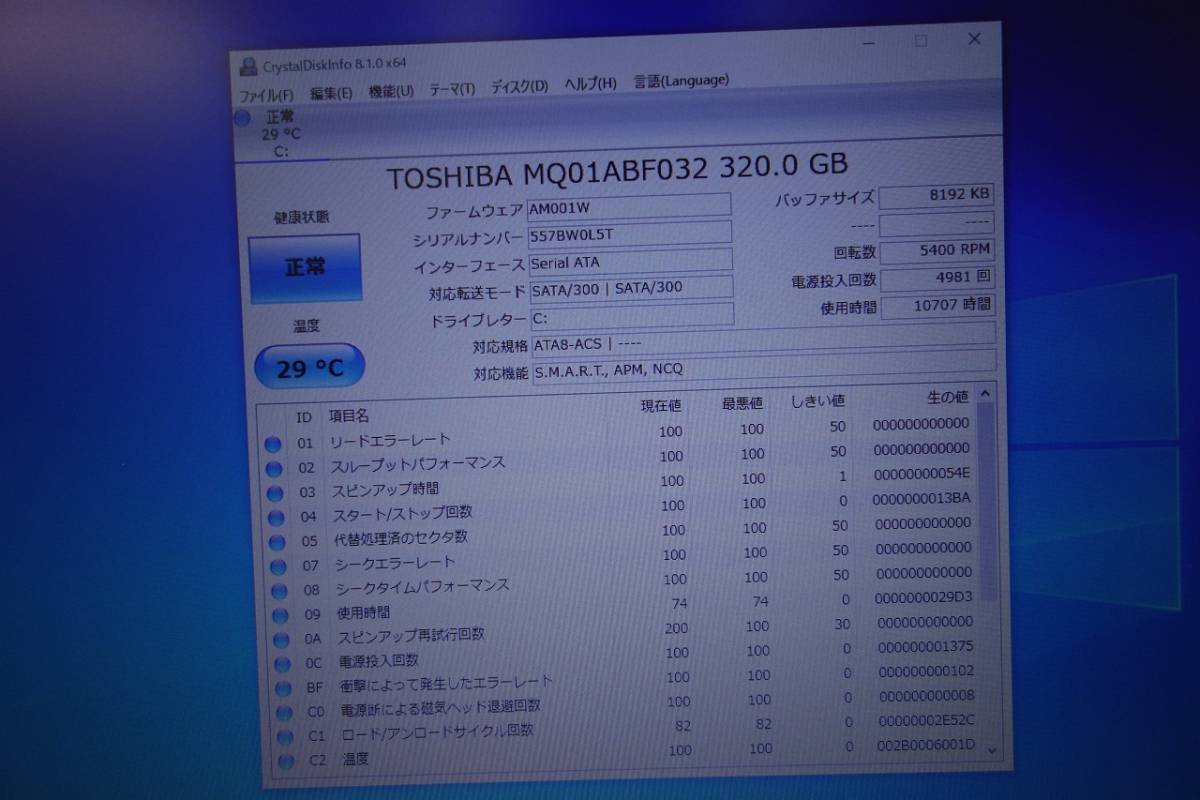Click the 29 °C temperature button
The width and height of the screenshot is (1200, 800).
coord(309,368)
